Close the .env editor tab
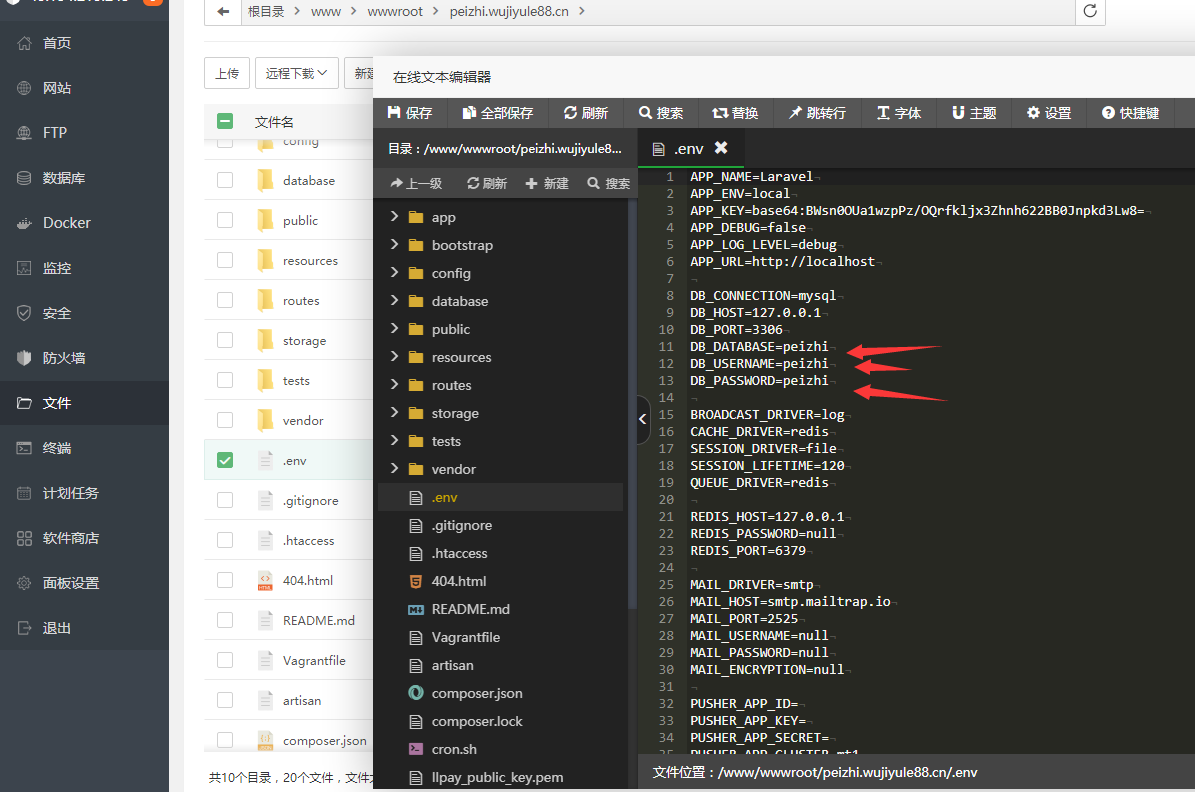The image size is (1195, 792). pyautogui.click(x=721, y=148)
